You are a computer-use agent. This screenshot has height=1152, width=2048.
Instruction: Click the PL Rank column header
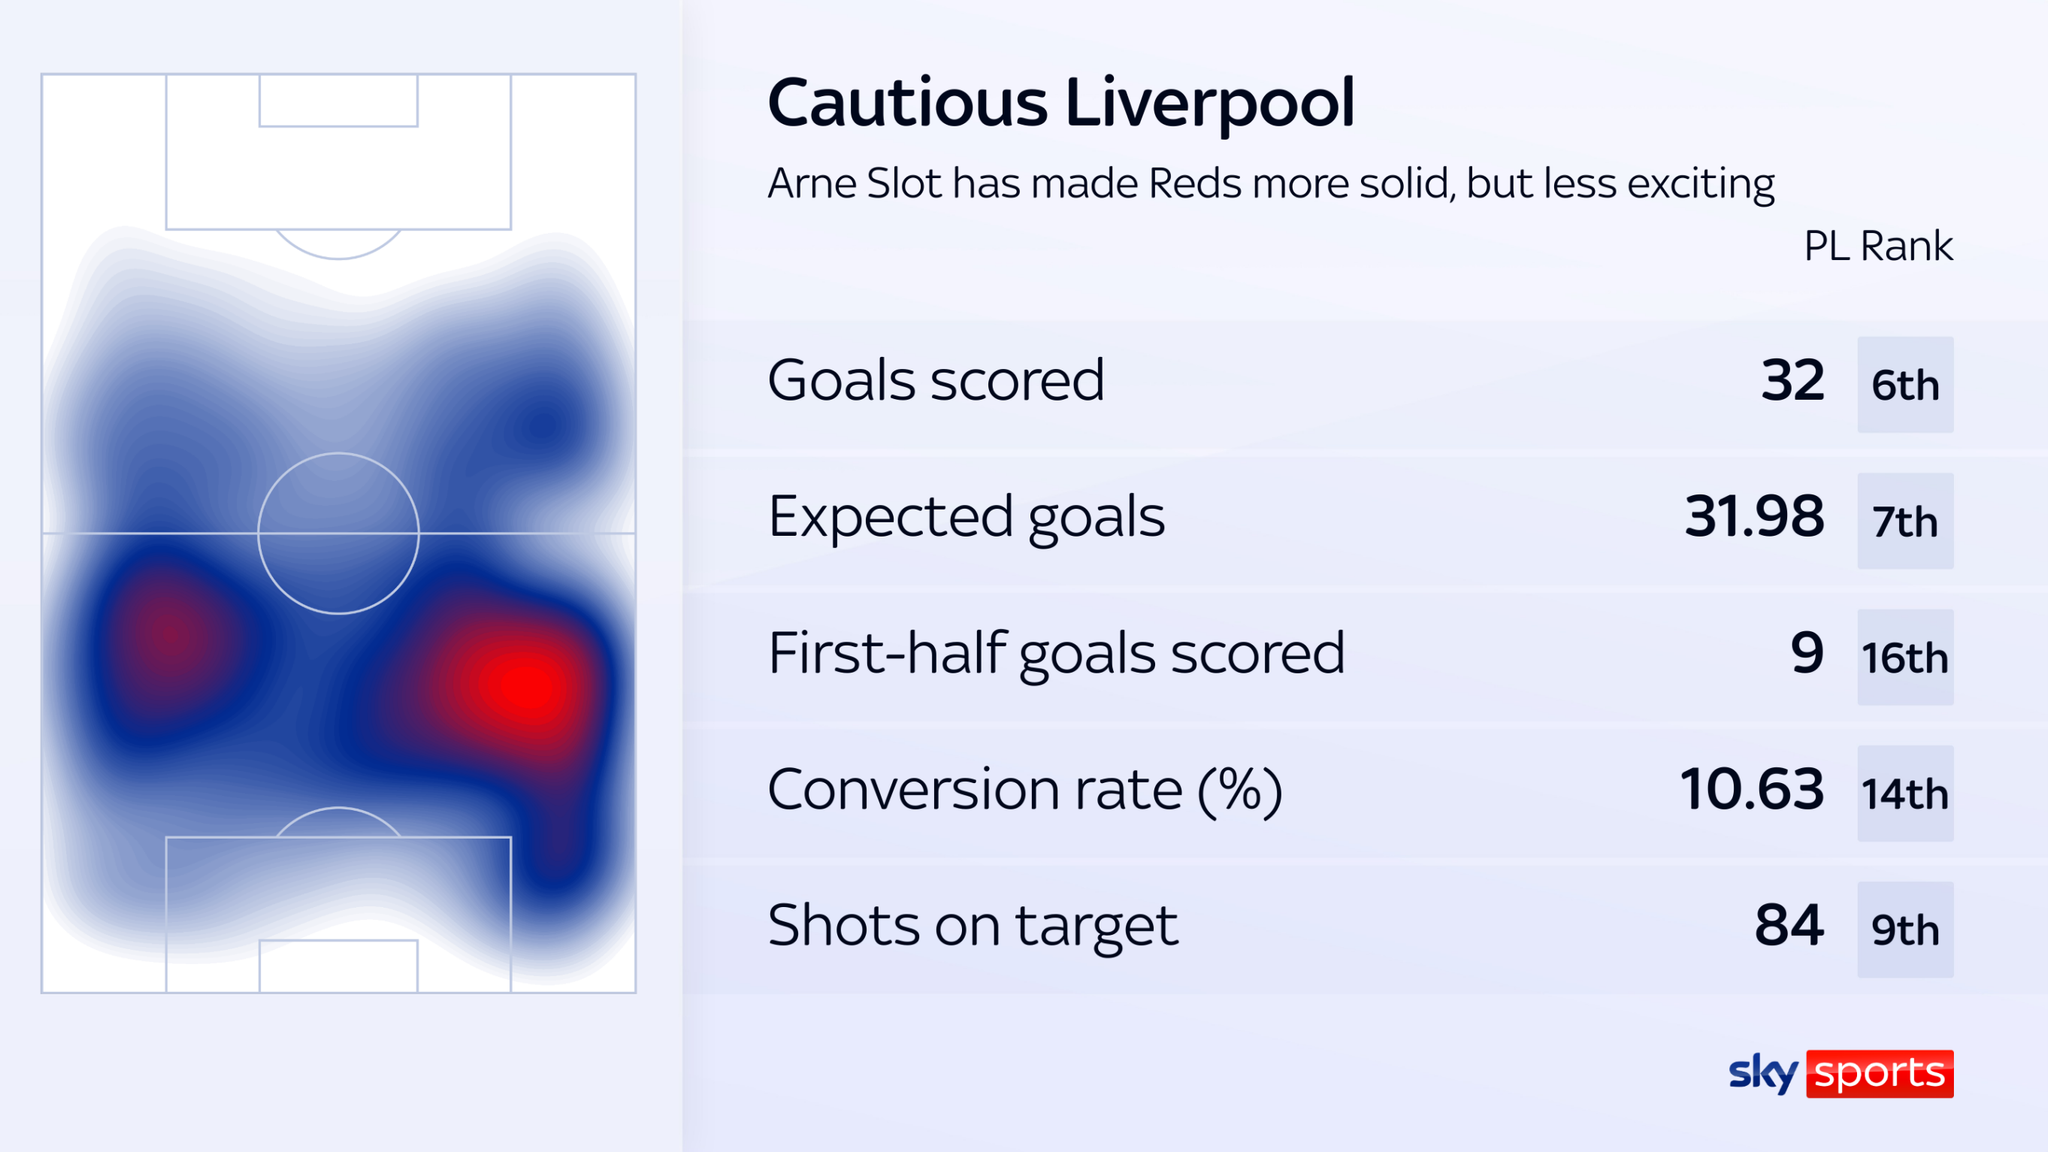tap(1878, 246)
